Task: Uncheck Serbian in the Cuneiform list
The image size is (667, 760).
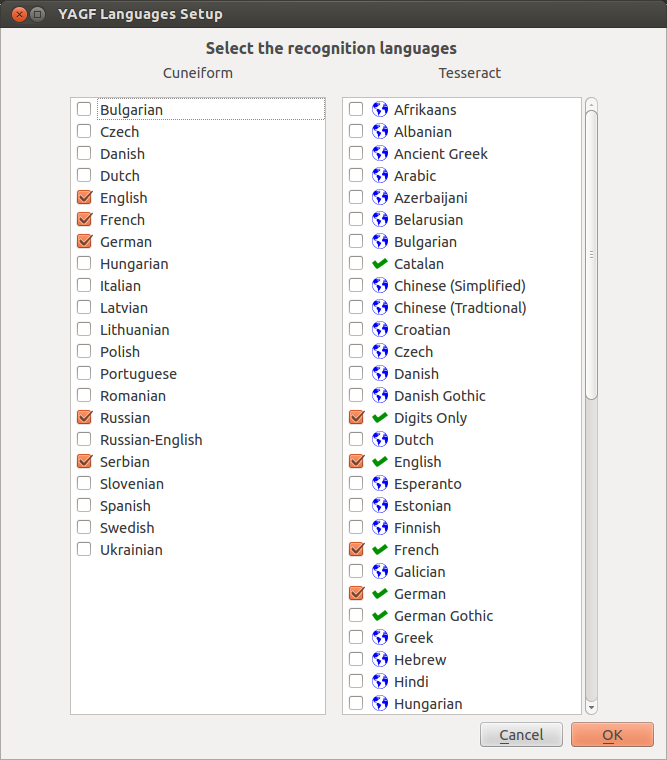Action: (x=84, y=462)
